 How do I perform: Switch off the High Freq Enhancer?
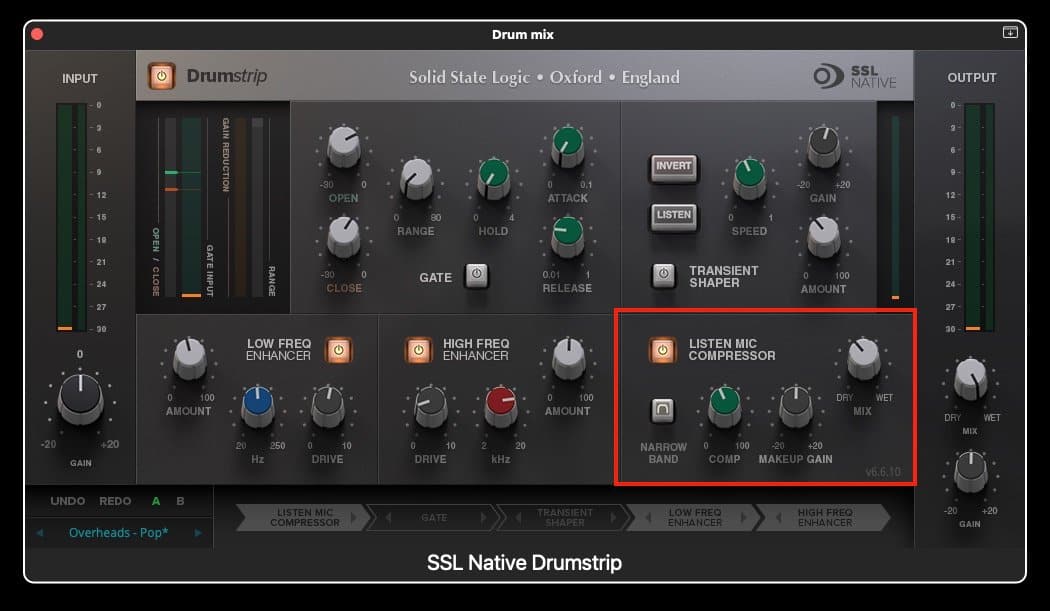[x=419, y=350]
